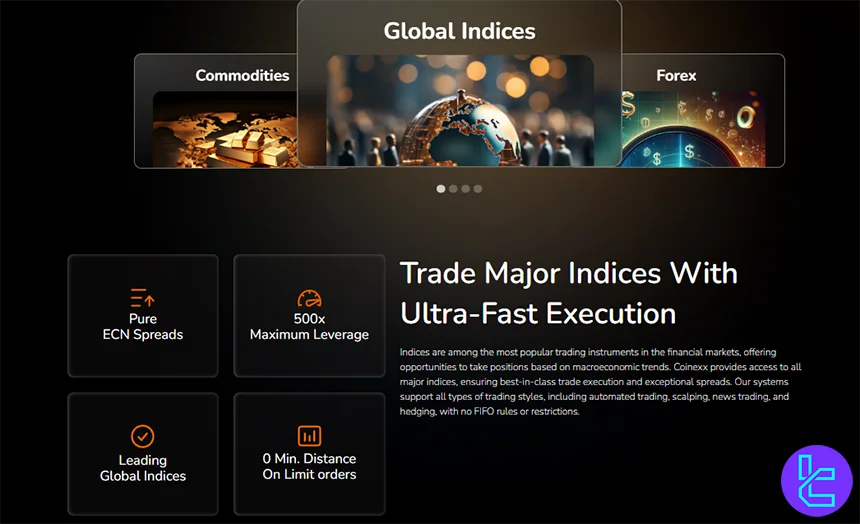Click the globe image in Global Indices

click(460, 110)
